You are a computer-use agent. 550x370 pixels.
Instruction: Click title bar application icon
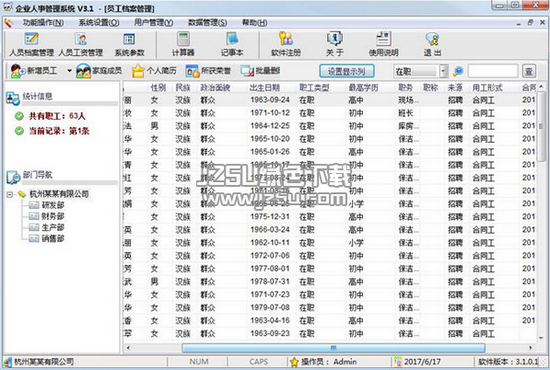click(8, 7)
